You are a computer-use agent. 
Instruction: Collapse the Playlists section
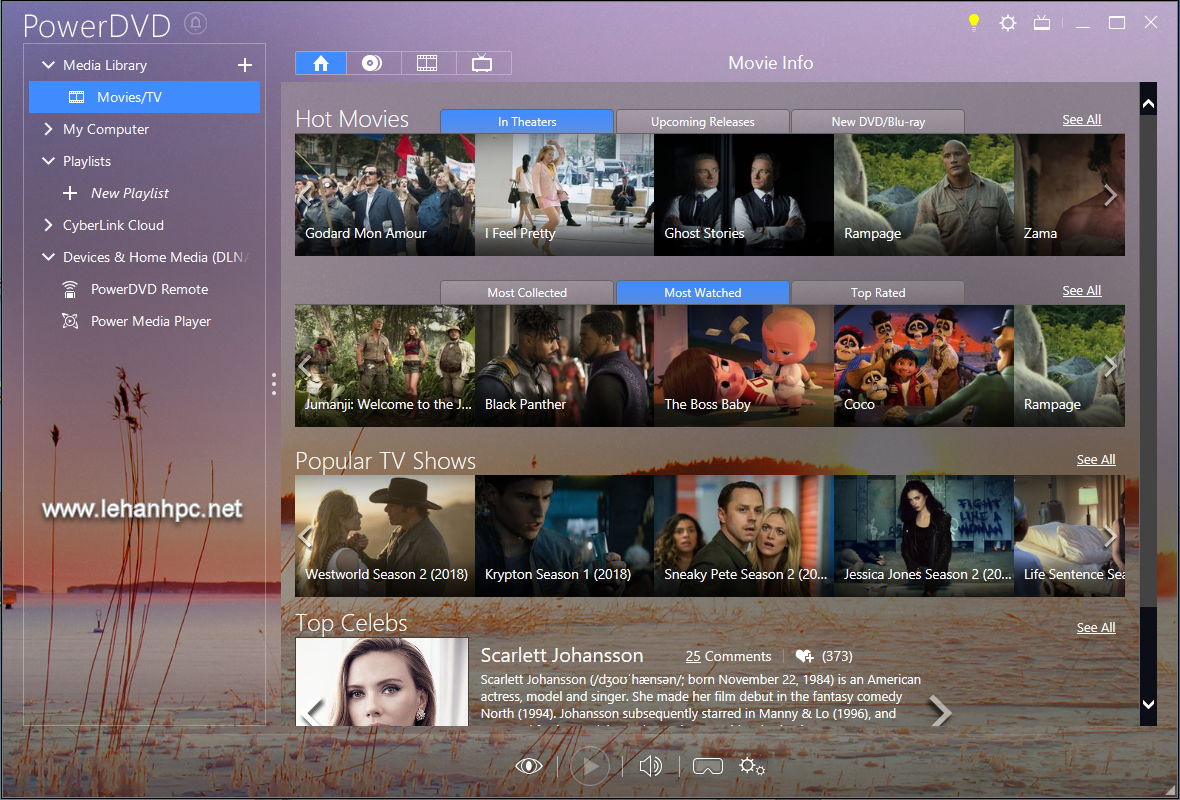[48, 161]
